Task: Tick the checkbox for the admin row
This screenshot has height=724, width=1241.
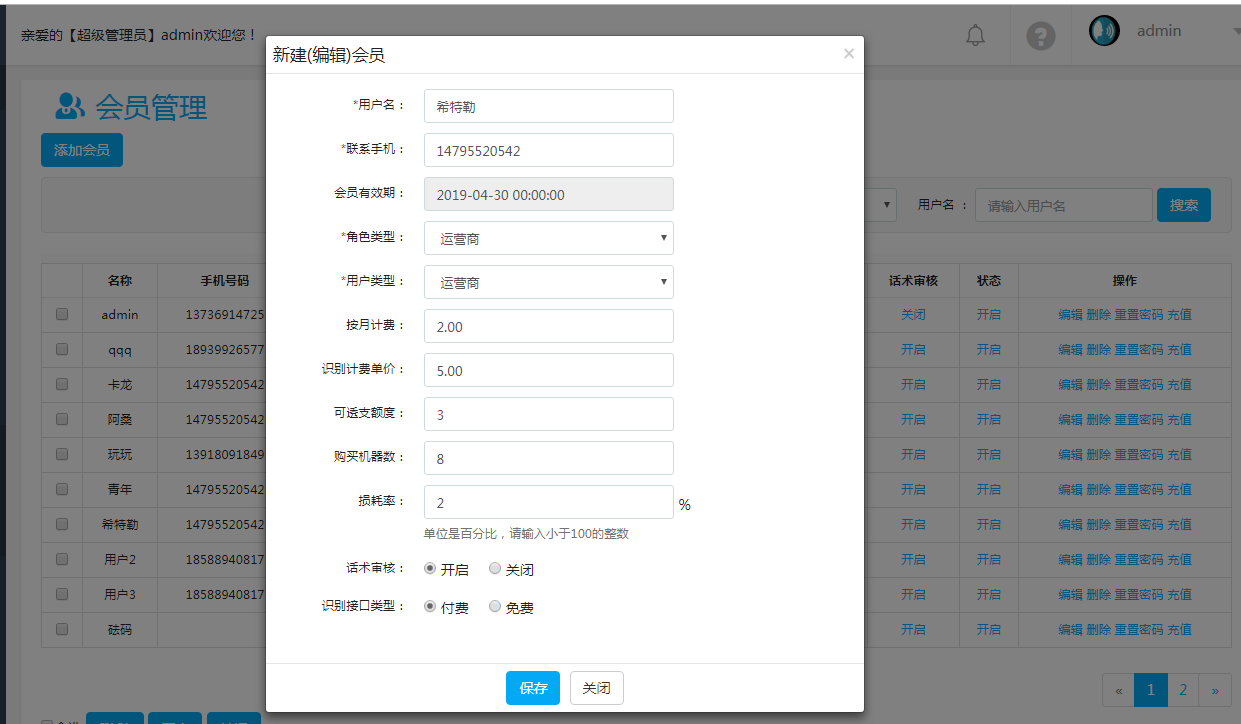Action: [62, 314]
